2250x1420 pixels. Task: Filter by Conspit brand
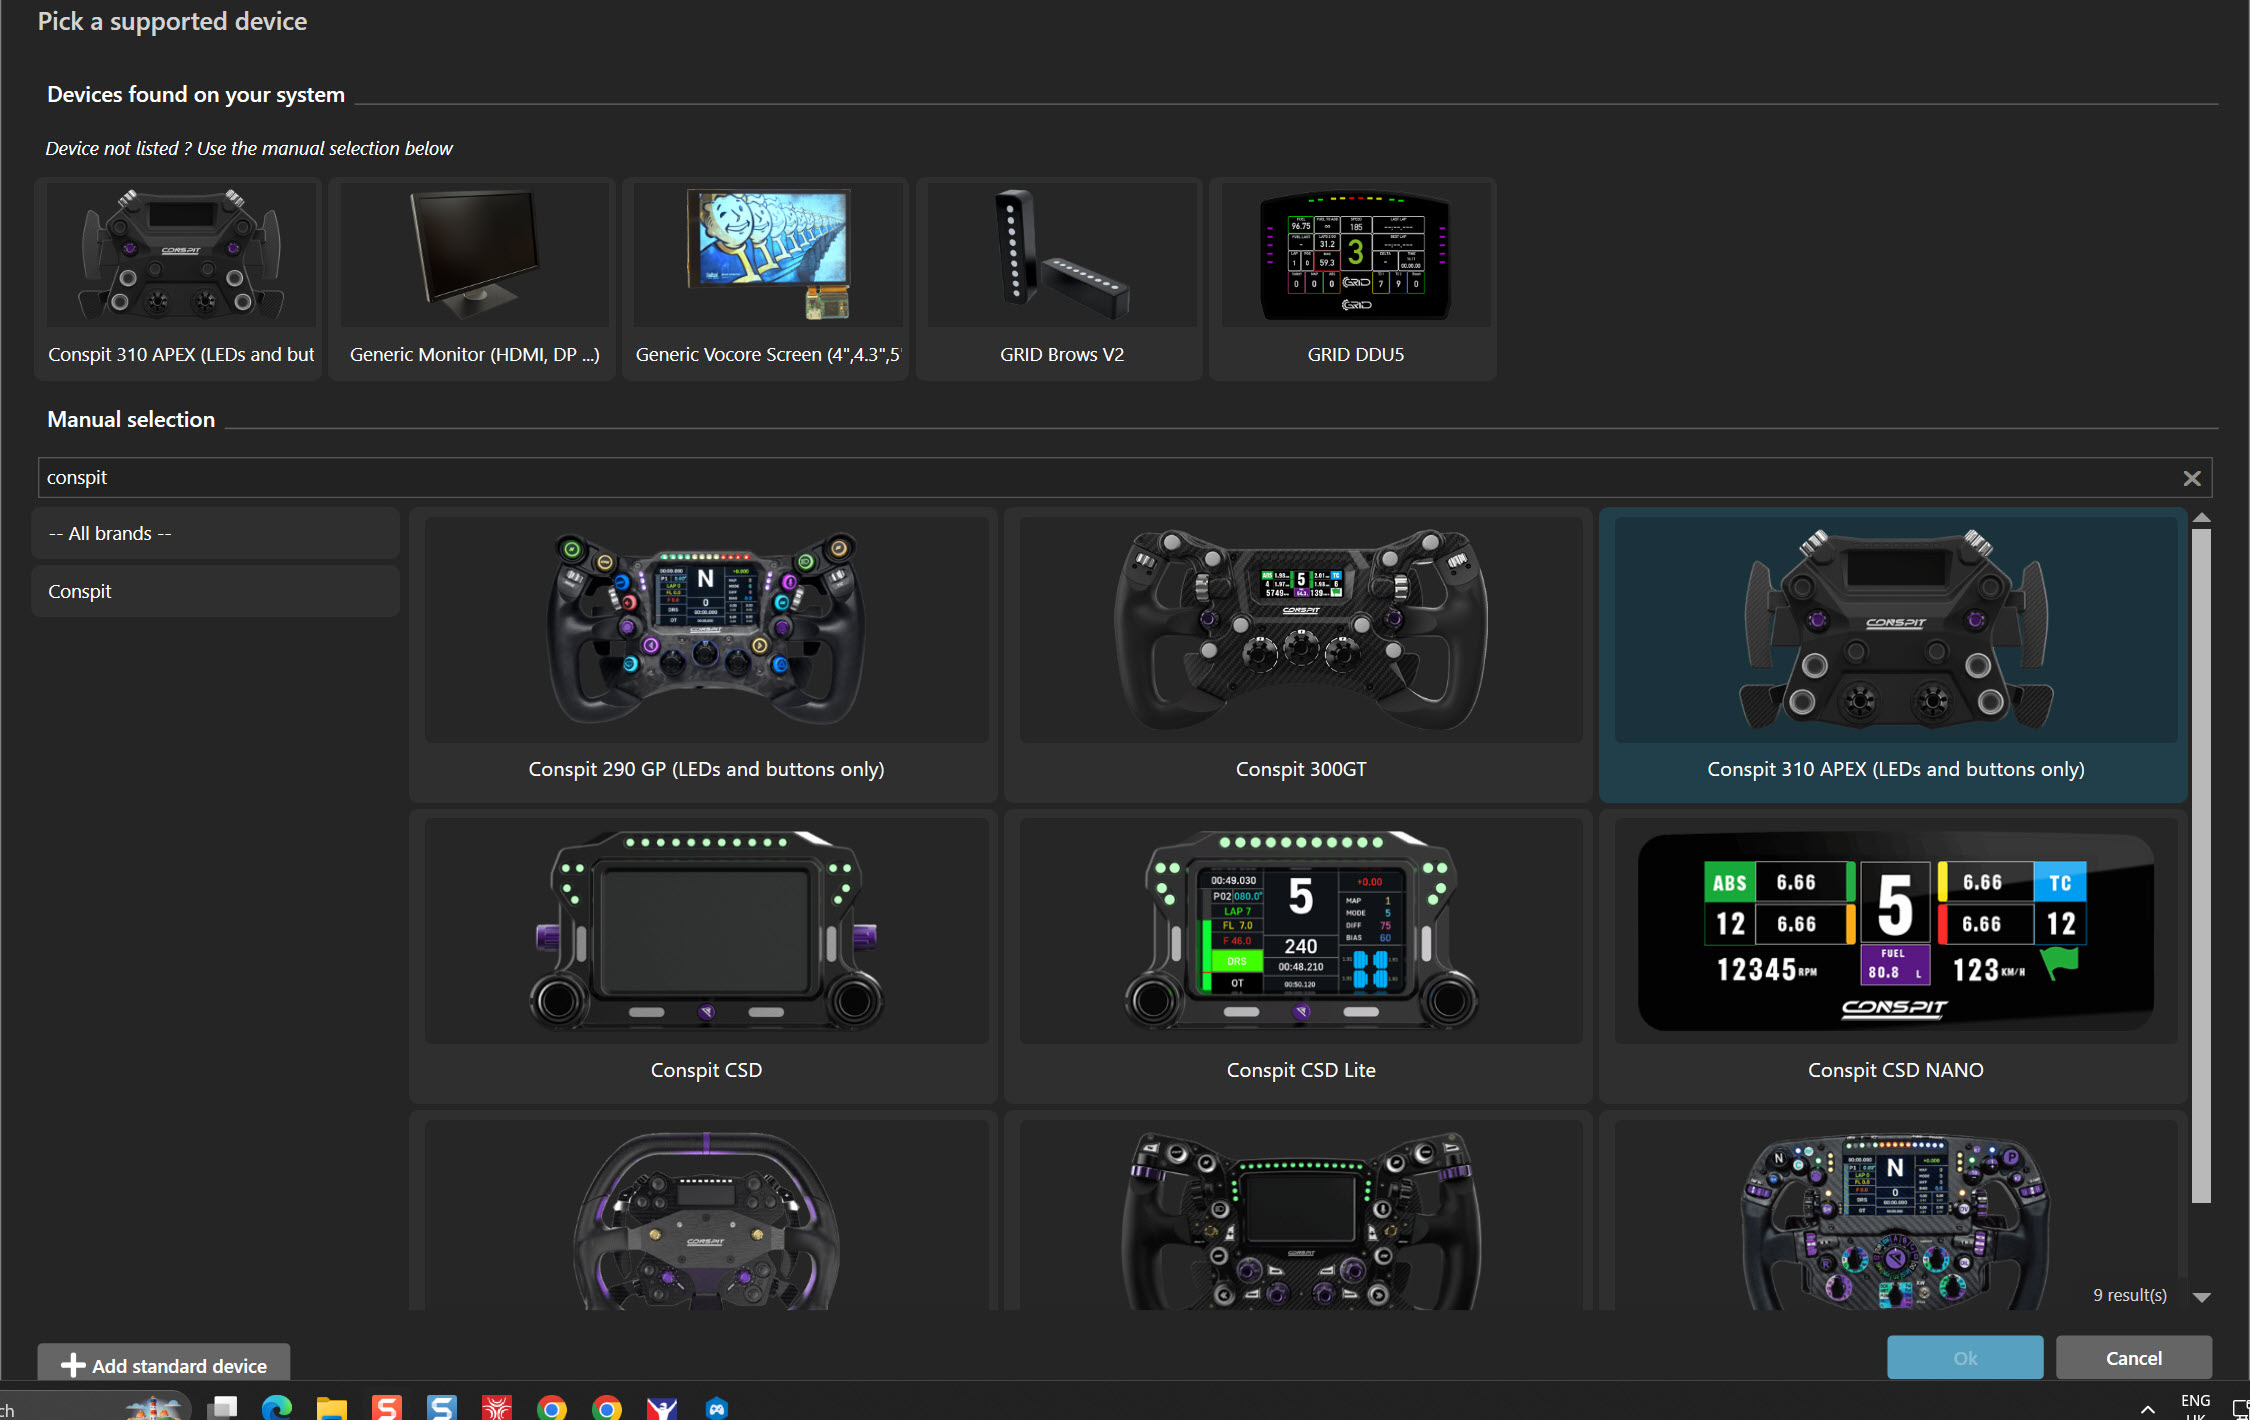216,591
